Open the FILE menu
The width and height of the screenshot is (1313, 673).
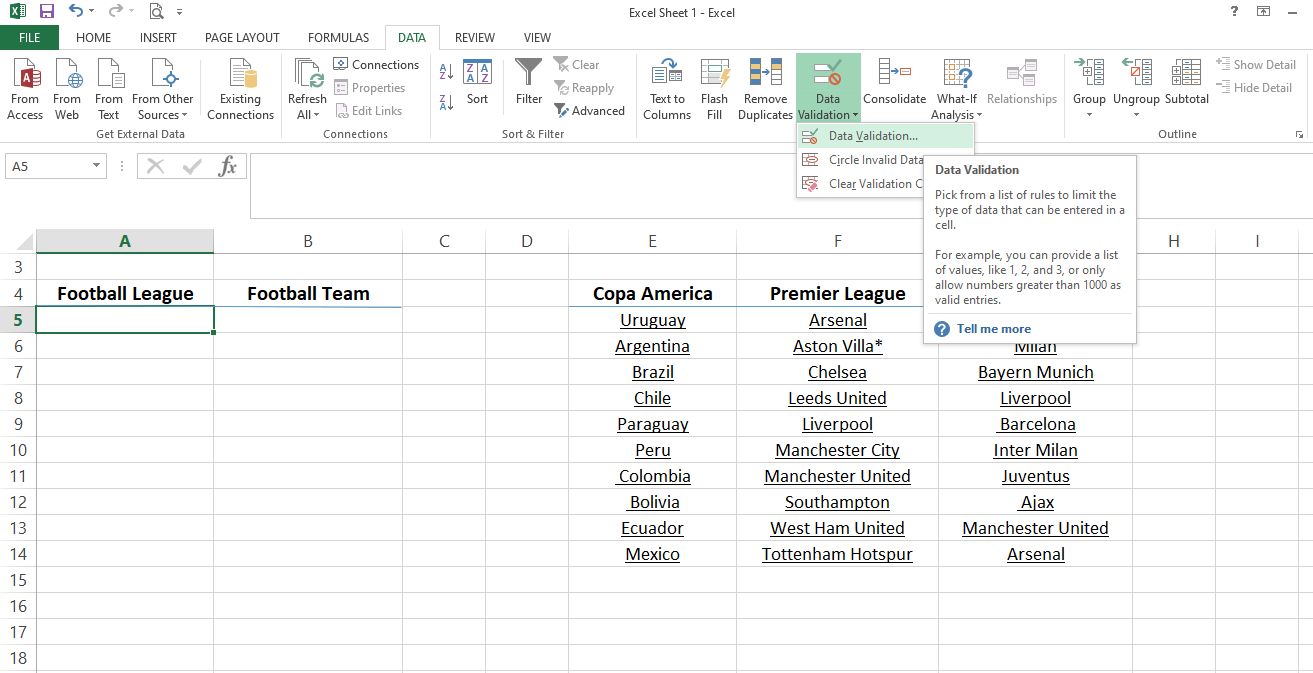tap(30, 37)
